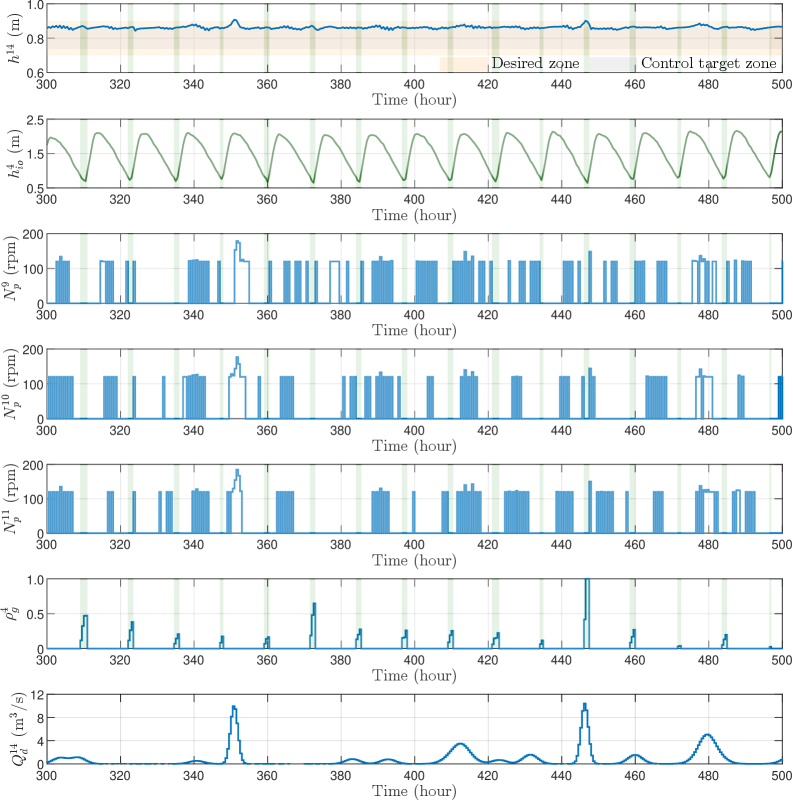Click the N_p 9 (rpm) y-axis label

pos(11,268)
